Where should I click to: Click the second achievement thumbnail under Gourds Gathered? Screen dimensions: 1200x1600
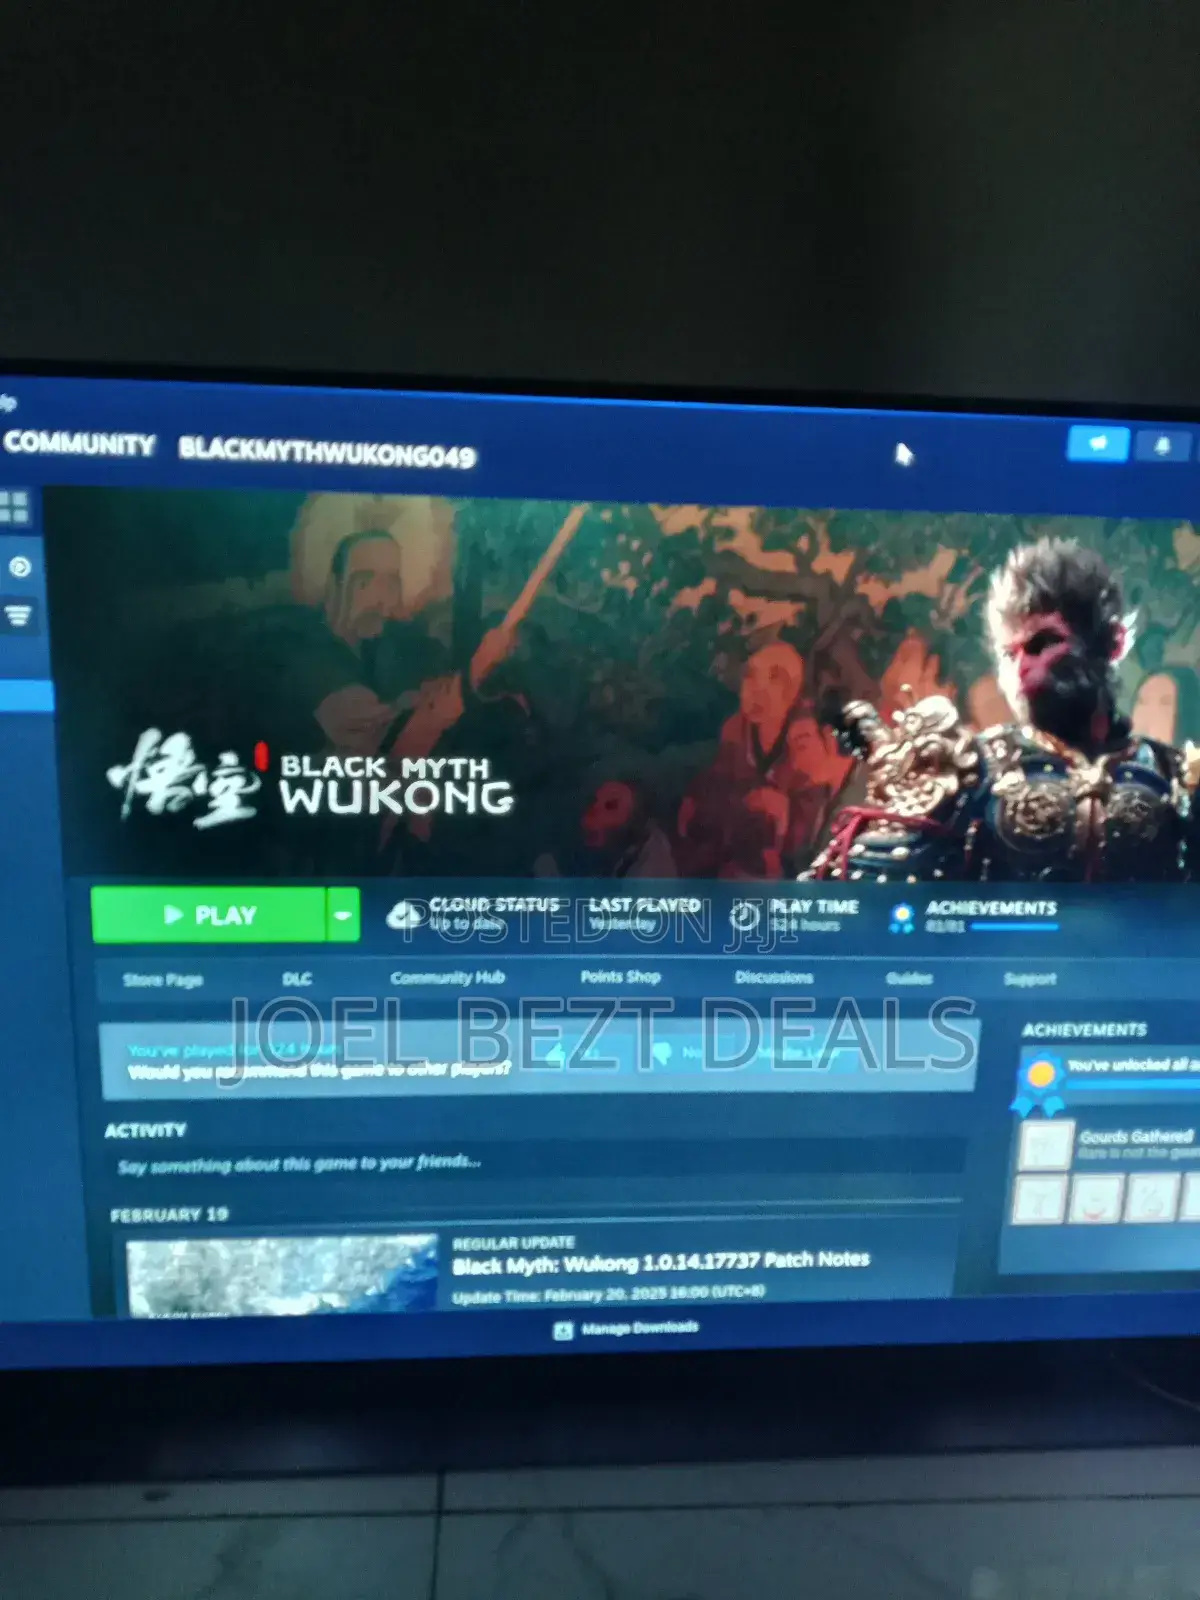tap(1095, 1197)
